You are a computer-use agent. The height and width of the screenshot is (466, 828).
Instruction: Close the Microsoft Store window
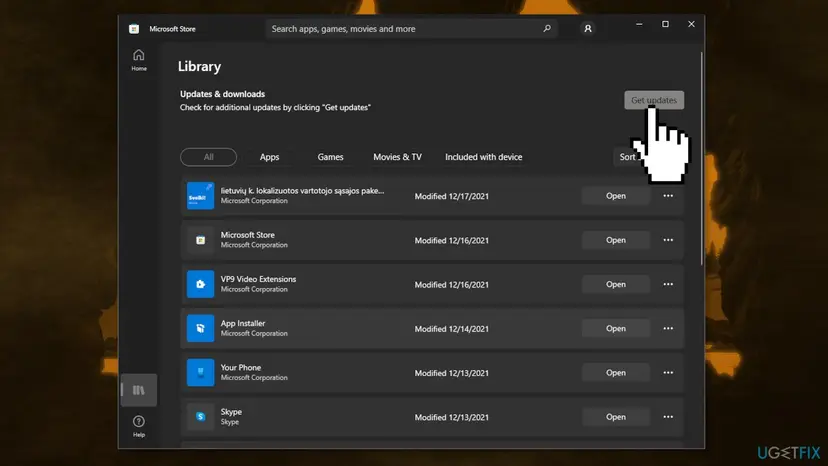tap(691, 24)
